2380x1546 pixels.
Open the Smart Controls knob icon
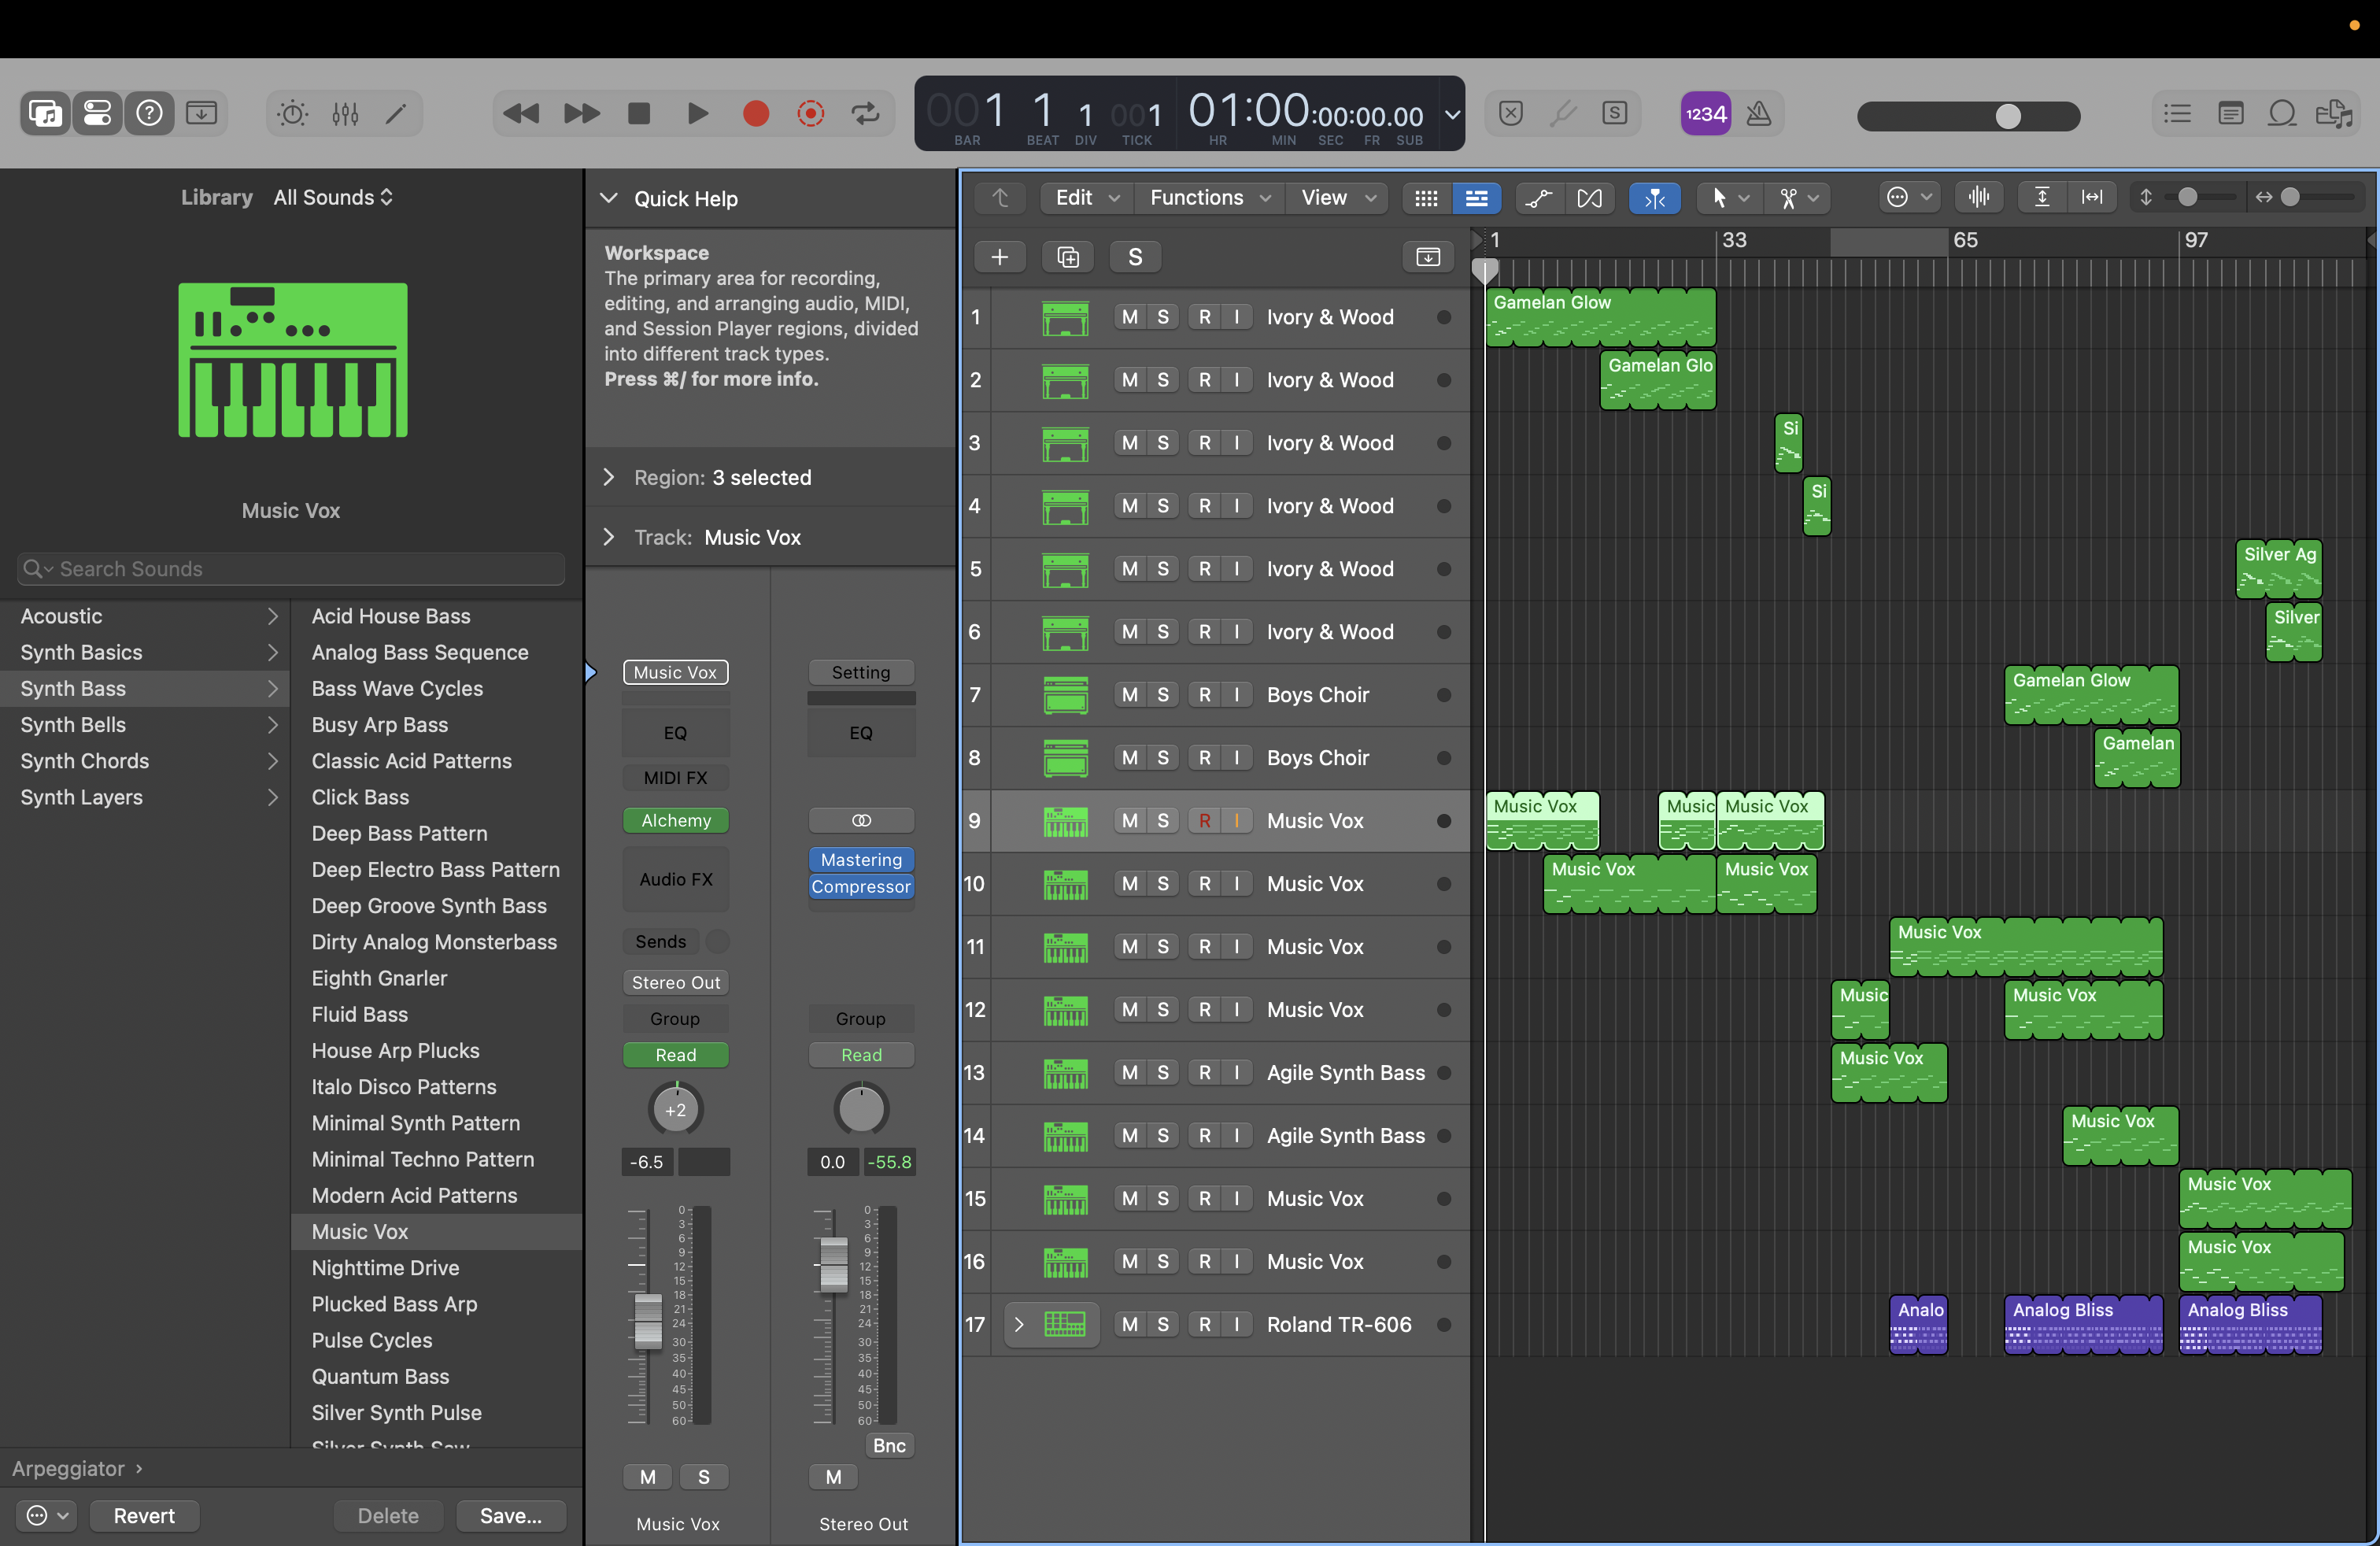(293, 113)
